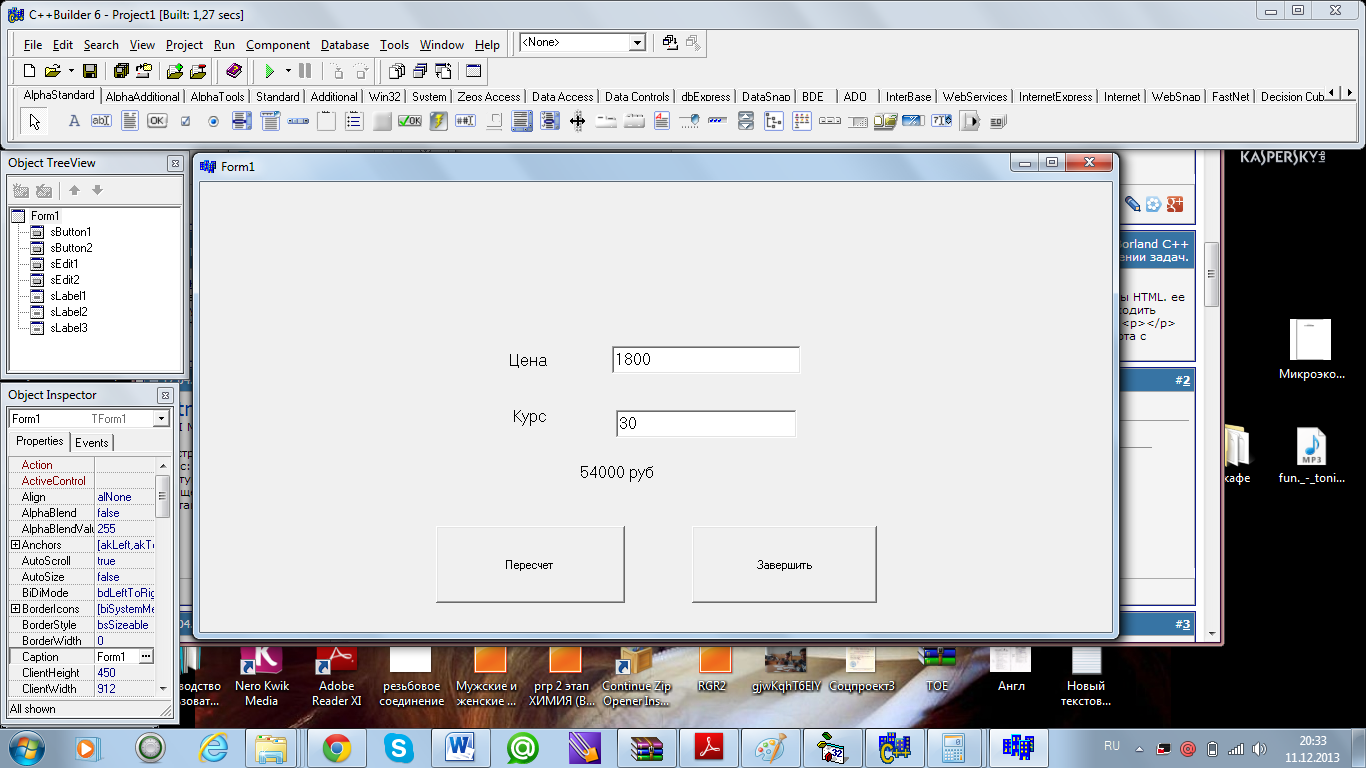Click the Save floppy disk icon
1366x768 pixels.
point(90,71)
